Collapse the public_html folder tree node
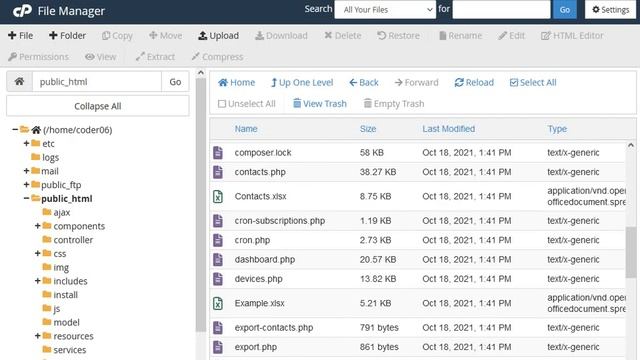This screenshot has height=360, width=640. coord(26,198)
